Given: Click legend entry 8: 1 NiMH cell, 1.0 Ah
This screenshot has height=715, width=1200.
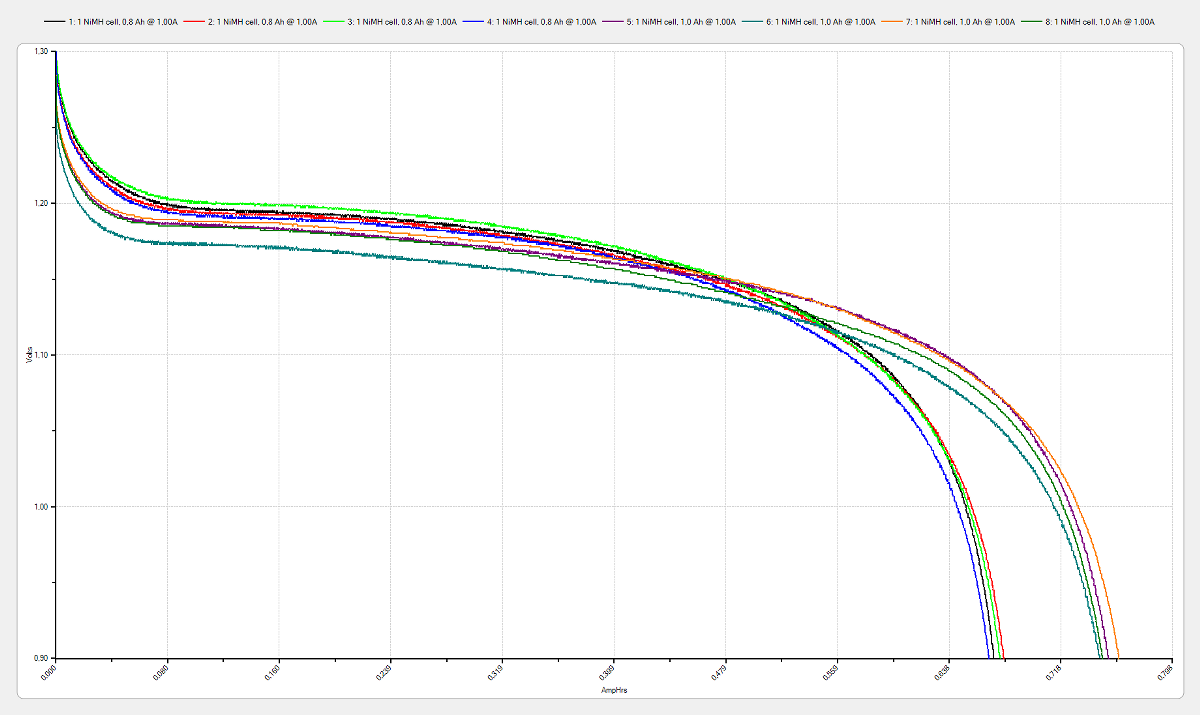Looking at the screenshot, I should pos(1100,21).
